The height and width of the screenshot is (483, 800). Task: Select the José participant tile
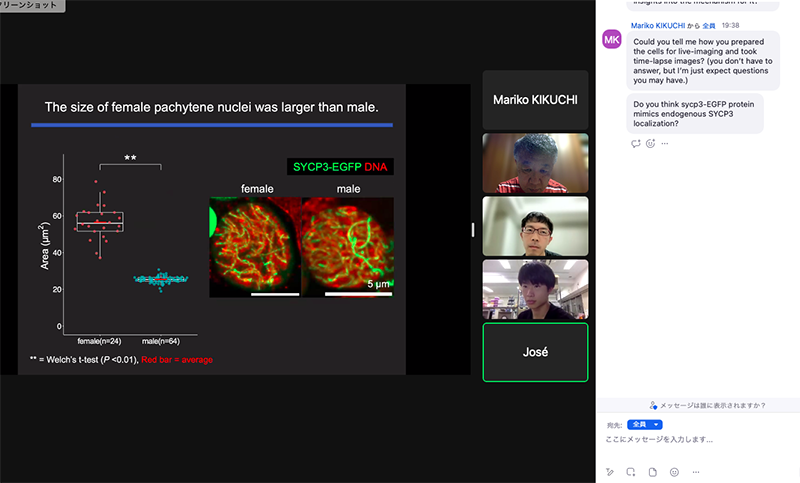tap(535, 352)
